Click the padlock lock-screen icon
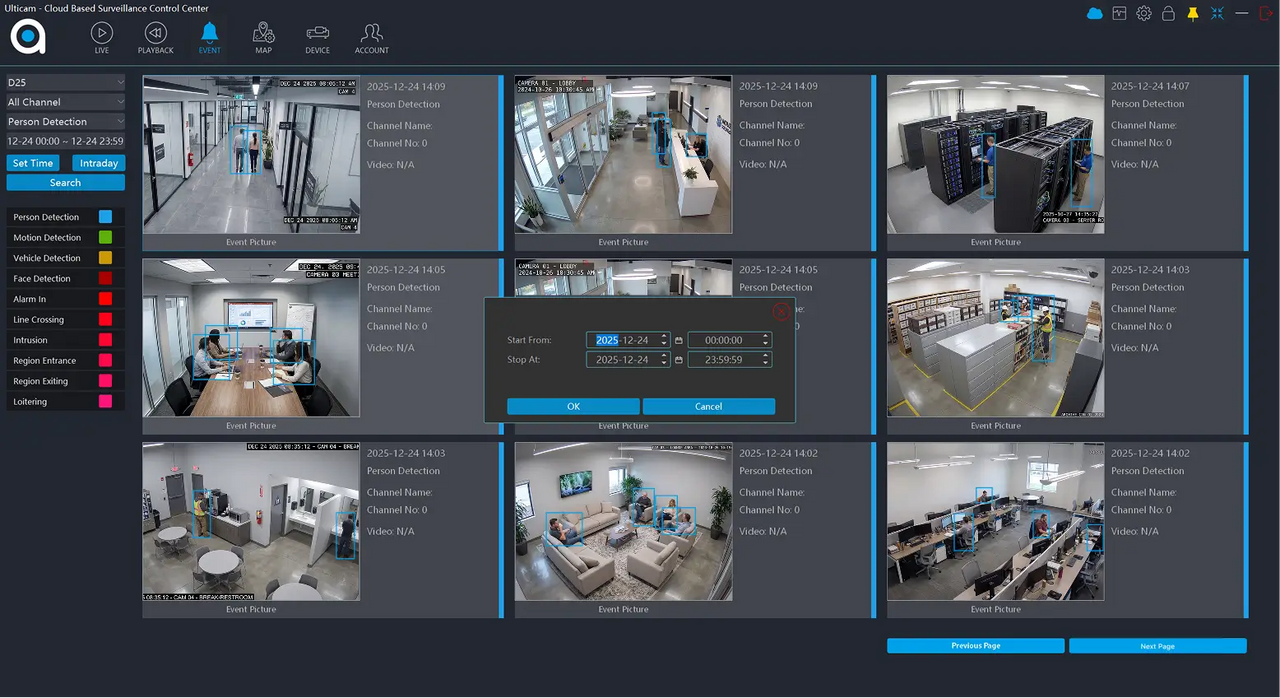 pos(1168,13)
